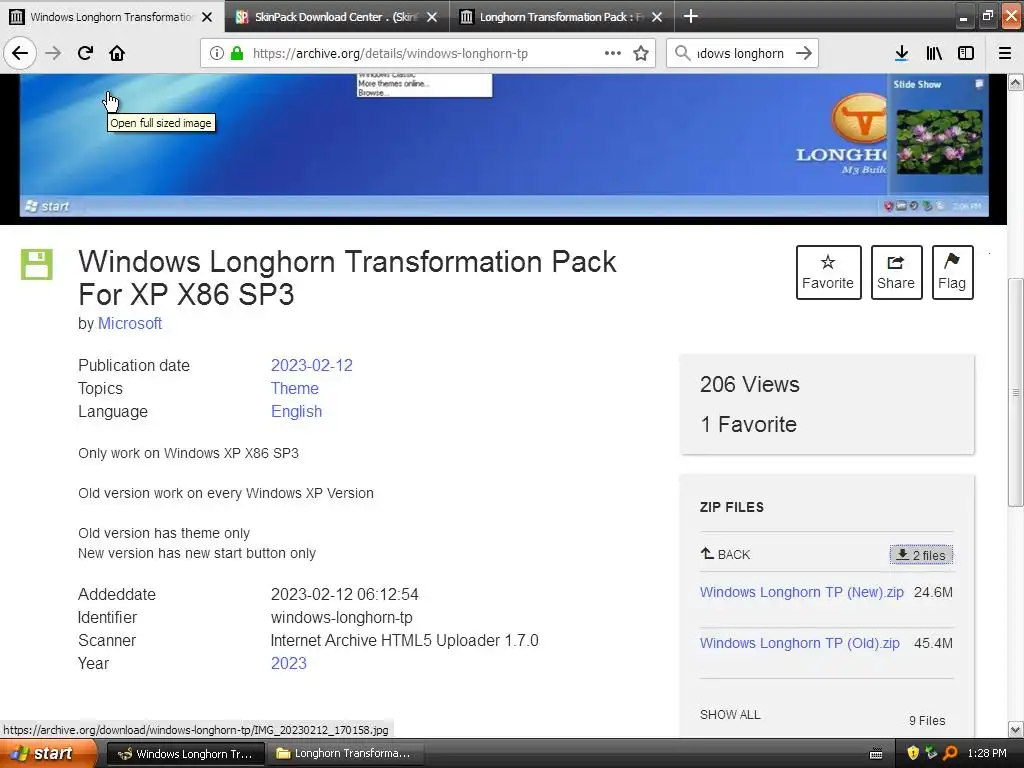Click the search magnifier icon
The width and height of the screenshot is (1024, 768).
click(x=682, y=53)
